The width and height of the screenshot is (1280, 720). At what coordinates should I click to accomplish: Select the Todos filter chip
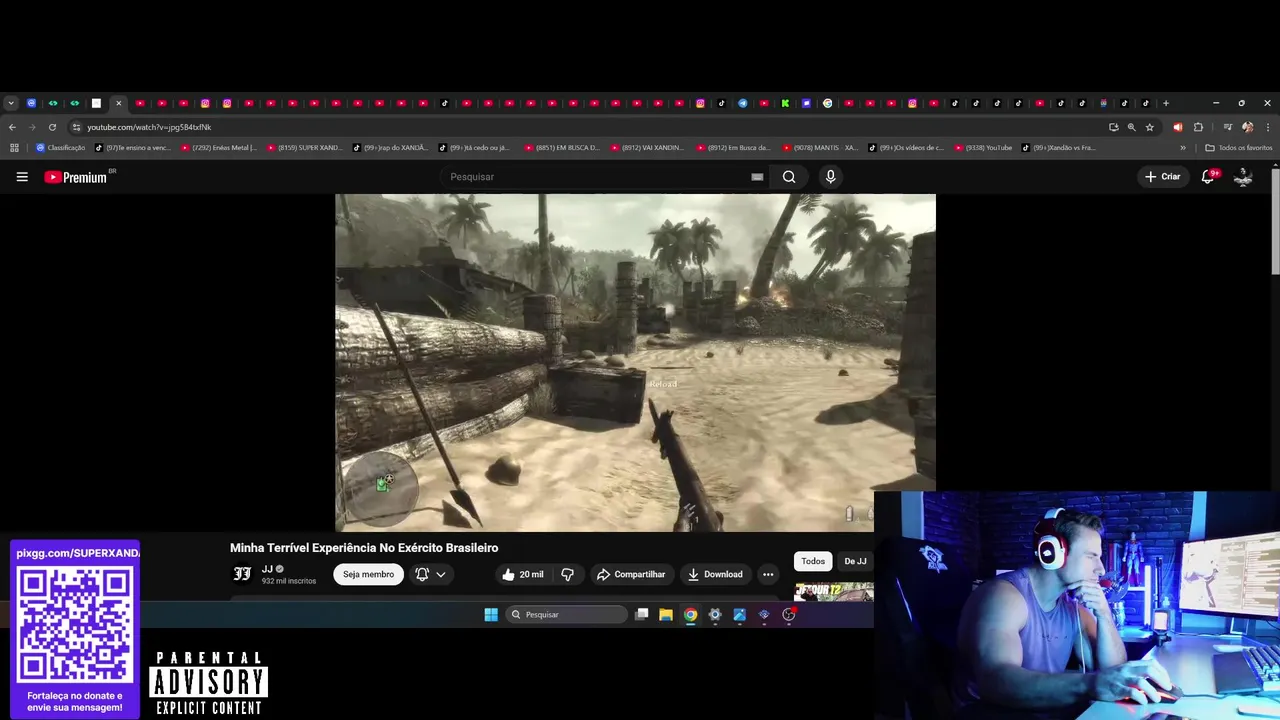click(813, 561)
